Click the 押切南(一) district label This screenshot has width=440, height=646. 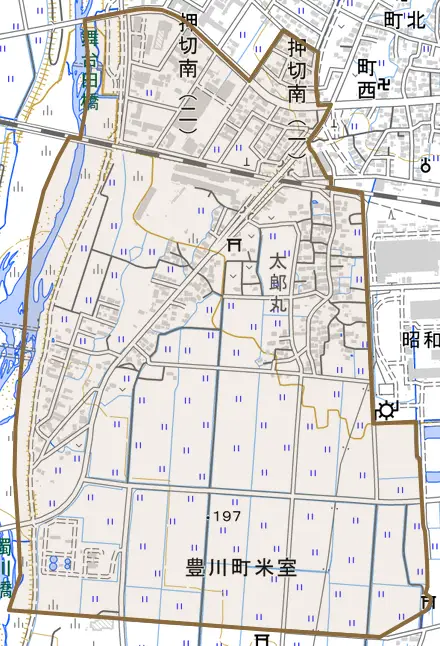click(297, 98)
